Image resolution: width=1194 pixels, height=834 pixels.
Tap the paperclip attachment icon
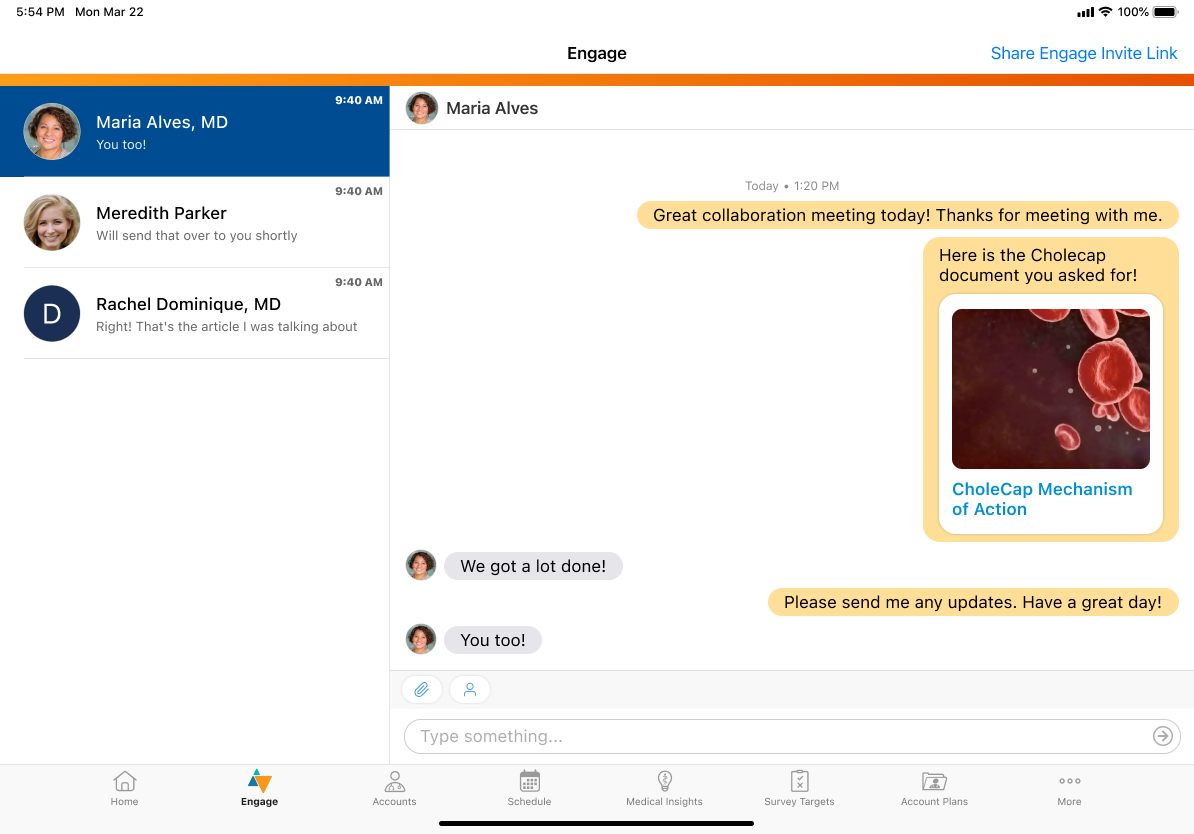tap(422, 690)
